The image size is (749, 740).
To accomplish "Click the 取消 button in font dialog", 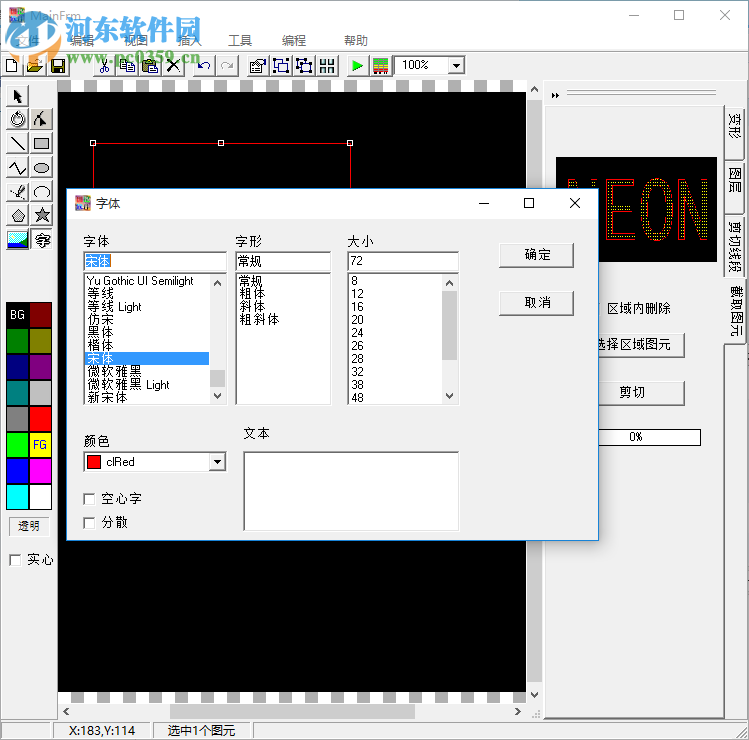I will [536, 303].
